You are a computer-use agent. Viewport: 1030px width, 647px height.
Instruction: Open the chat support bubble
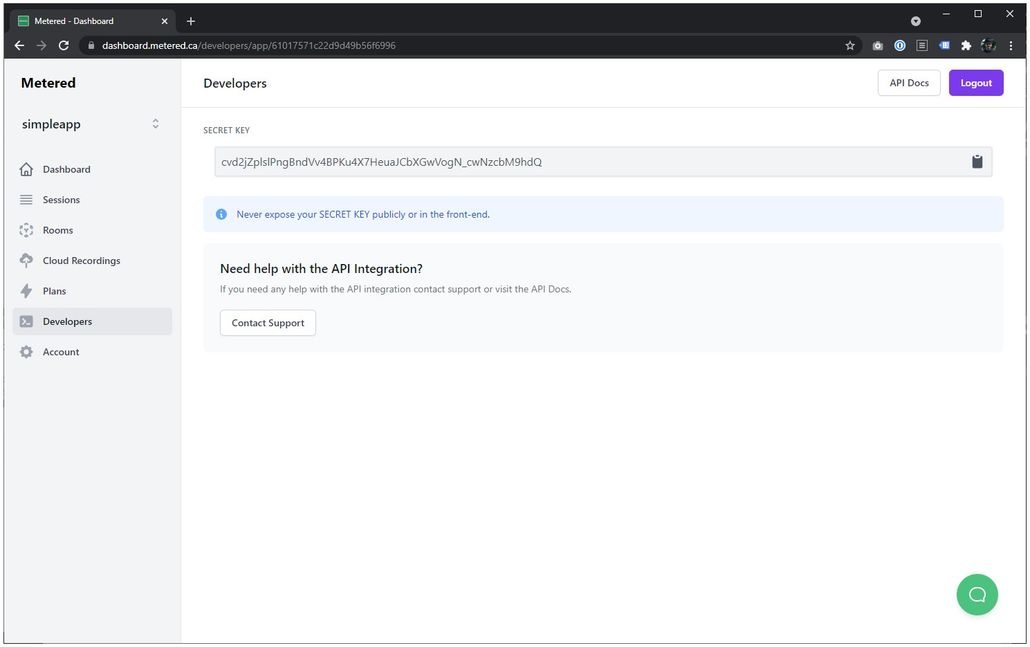(977, 594)
